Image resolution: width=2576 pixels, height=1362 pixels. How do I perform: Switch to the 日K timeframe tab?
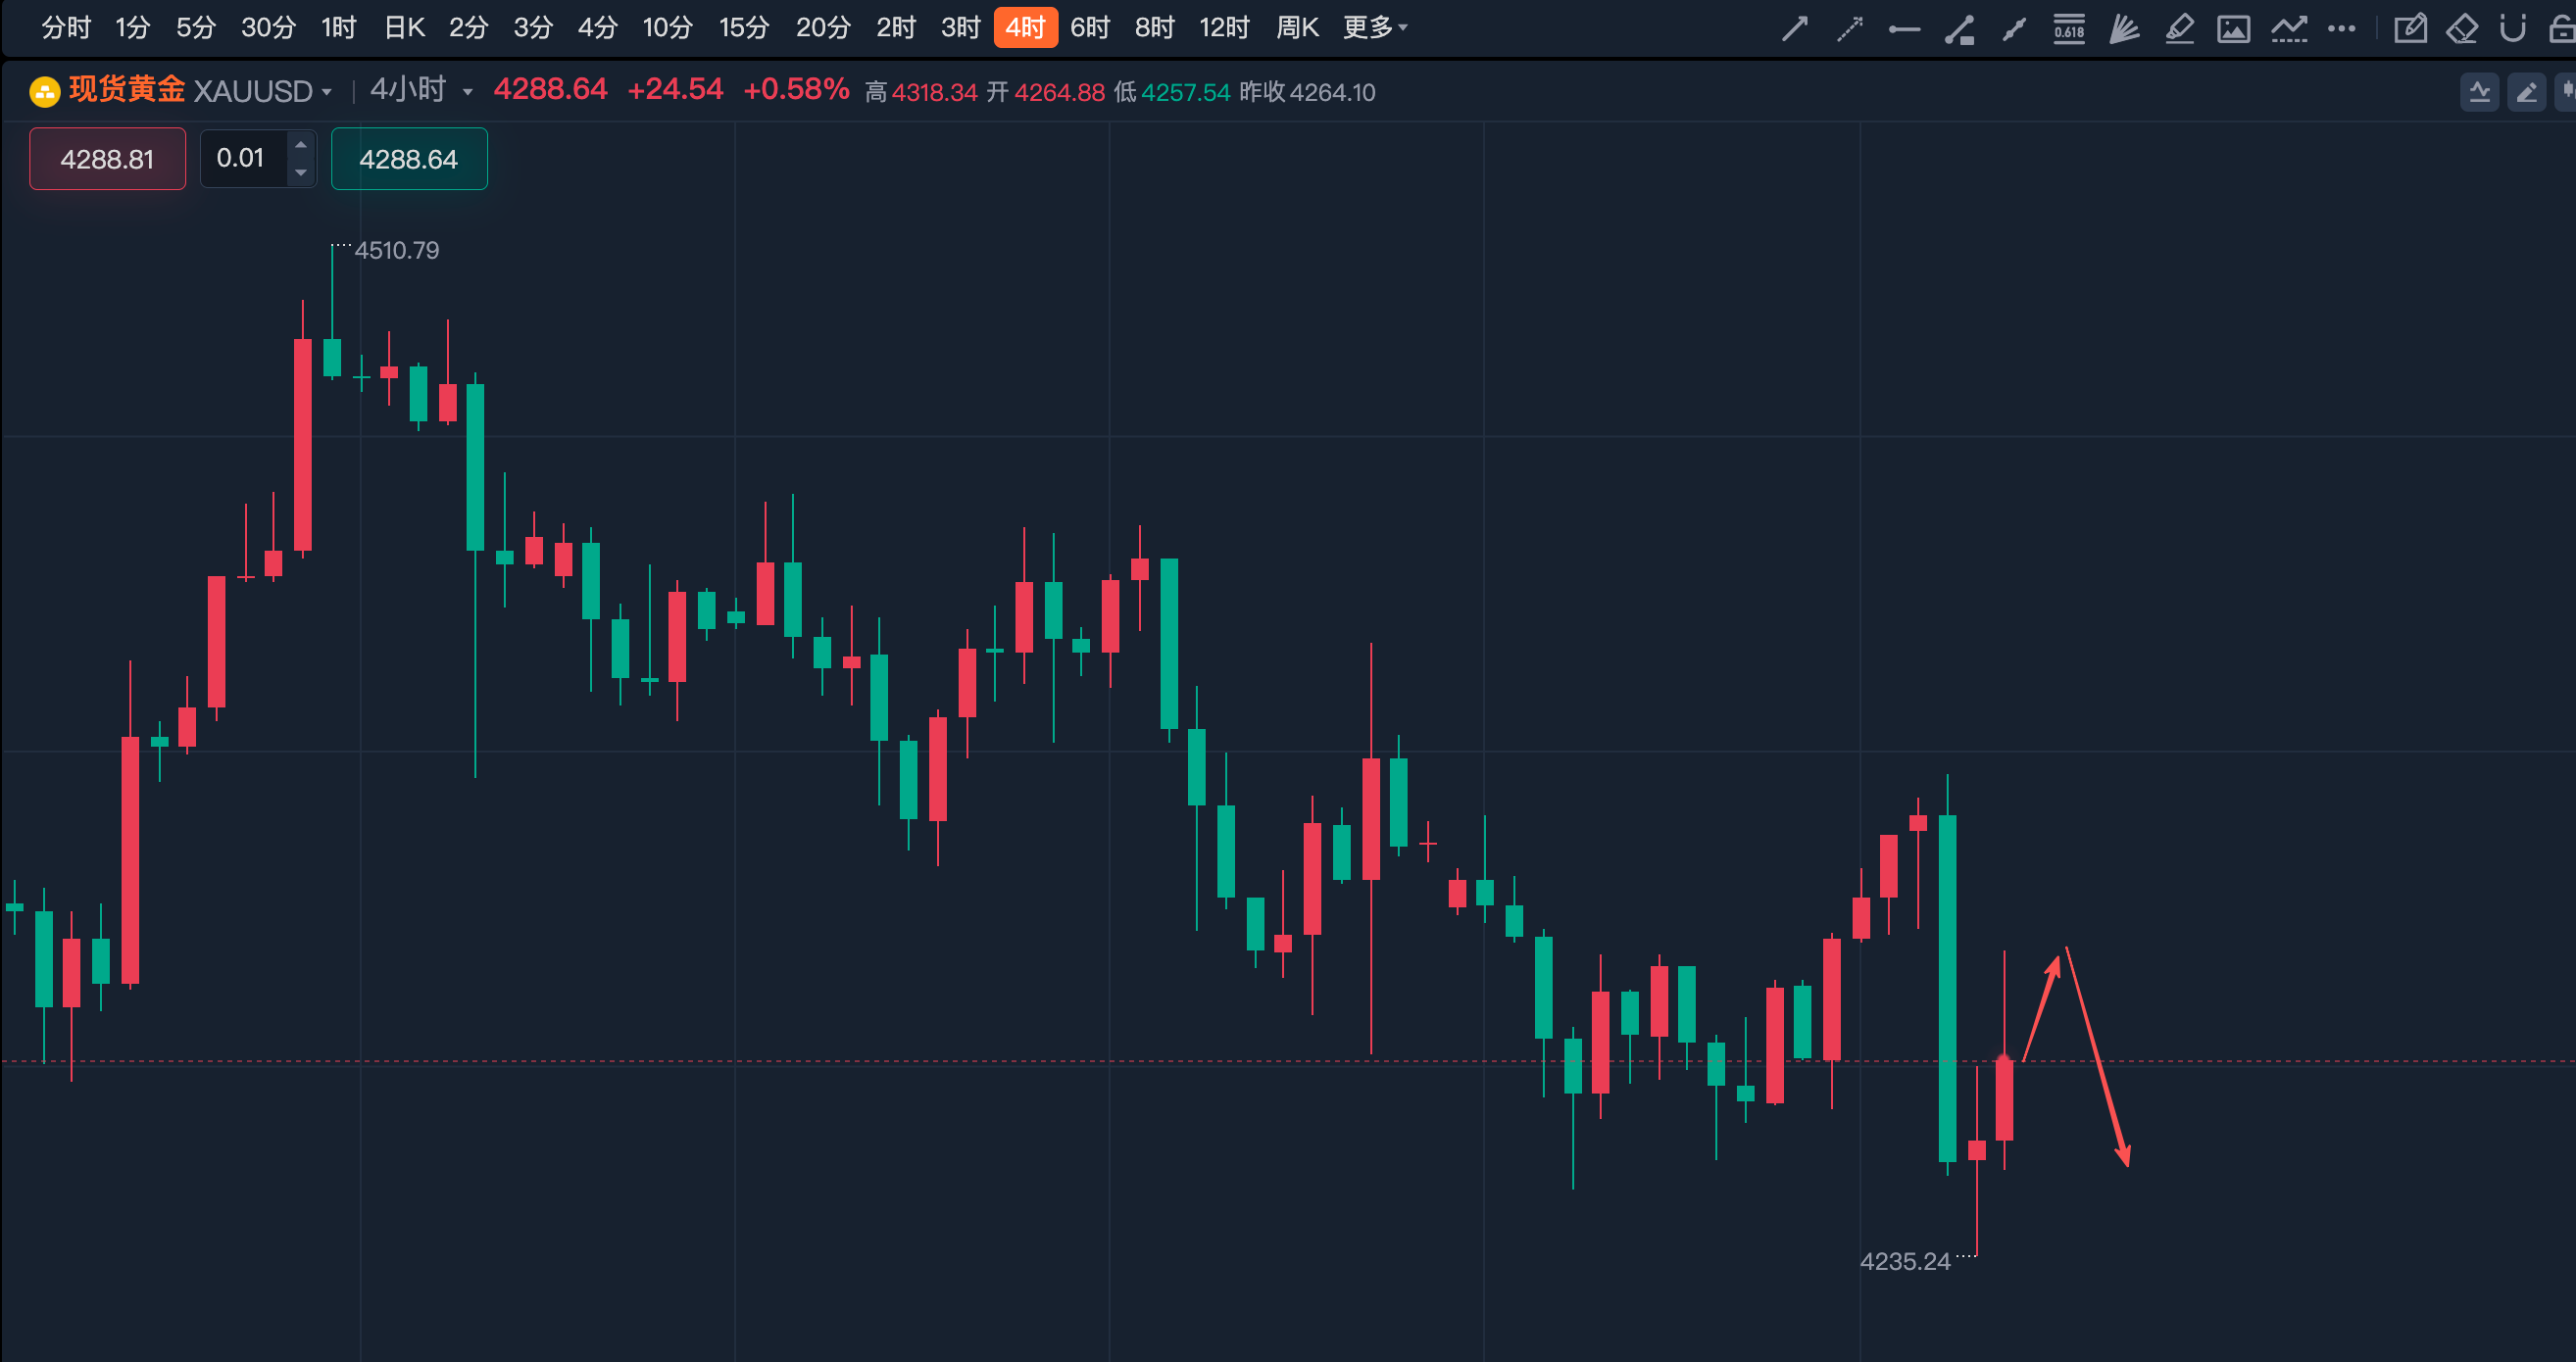point(405,28)
